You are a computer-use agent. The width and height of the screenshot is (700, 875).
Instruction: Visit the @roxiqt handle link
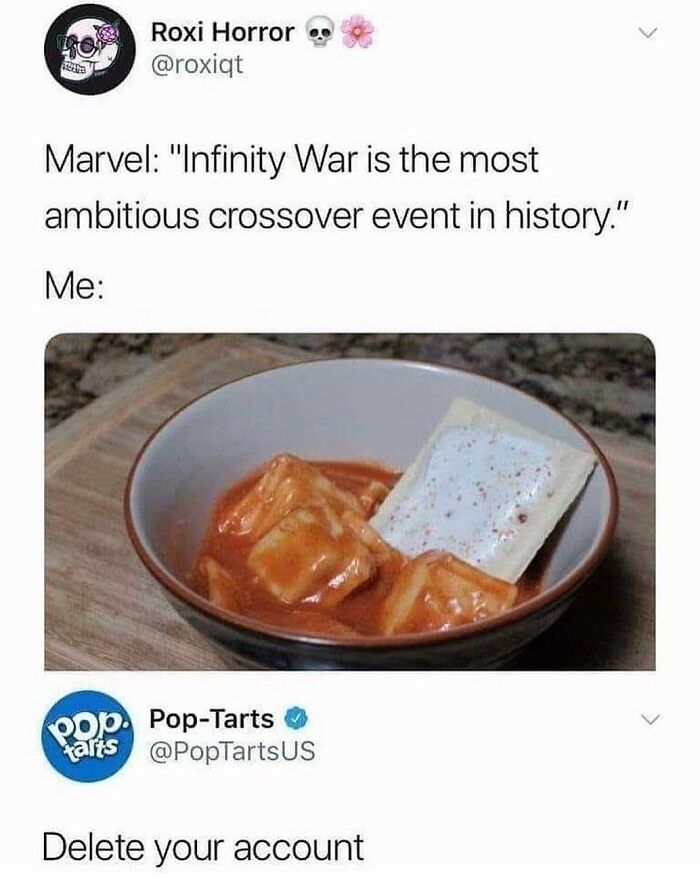[x=198, y=65]
